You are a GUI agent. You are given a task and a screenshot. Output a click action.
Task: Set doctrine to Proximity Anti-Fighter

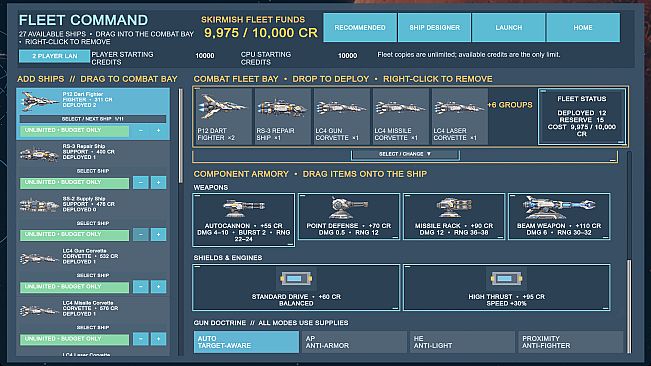570,342
